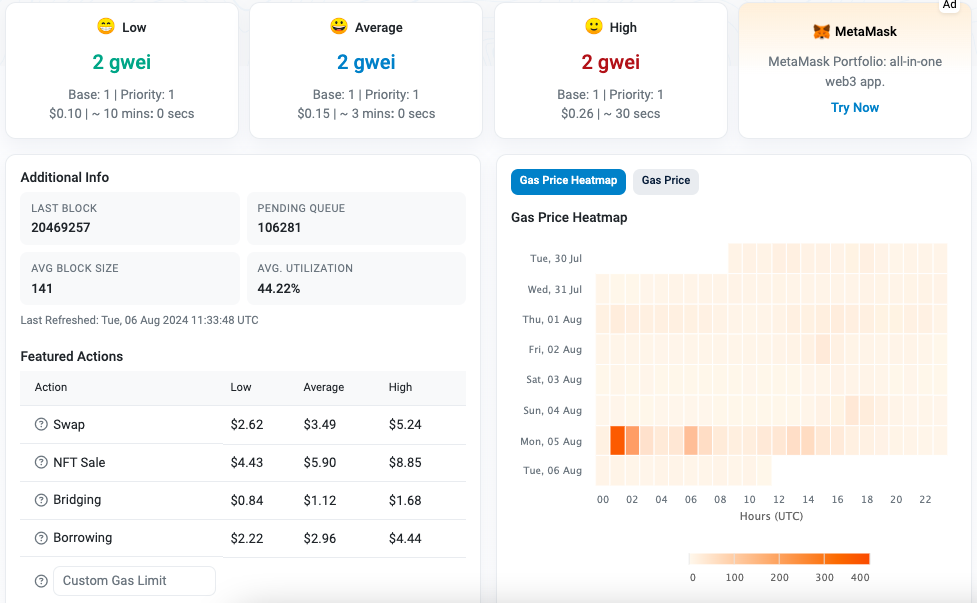Click the Pending Queue value 106281
977x603 pixels.
pyautogui.click(x=279, y=228)
